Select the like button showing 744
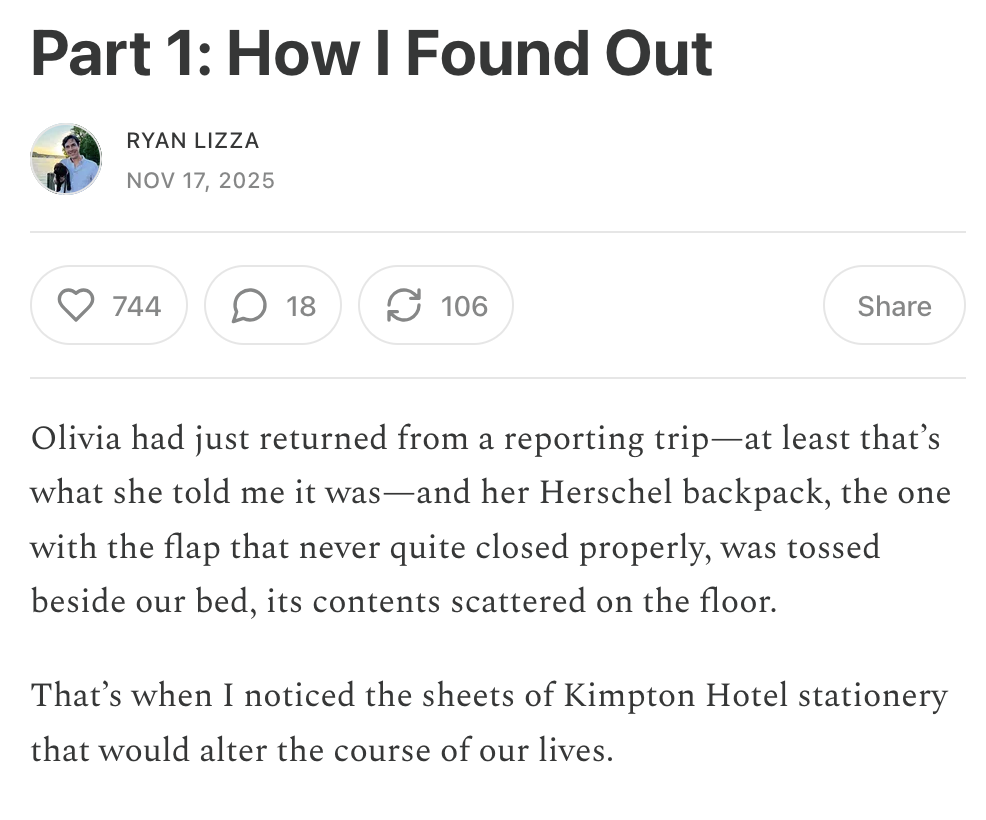 click(108, 305)
